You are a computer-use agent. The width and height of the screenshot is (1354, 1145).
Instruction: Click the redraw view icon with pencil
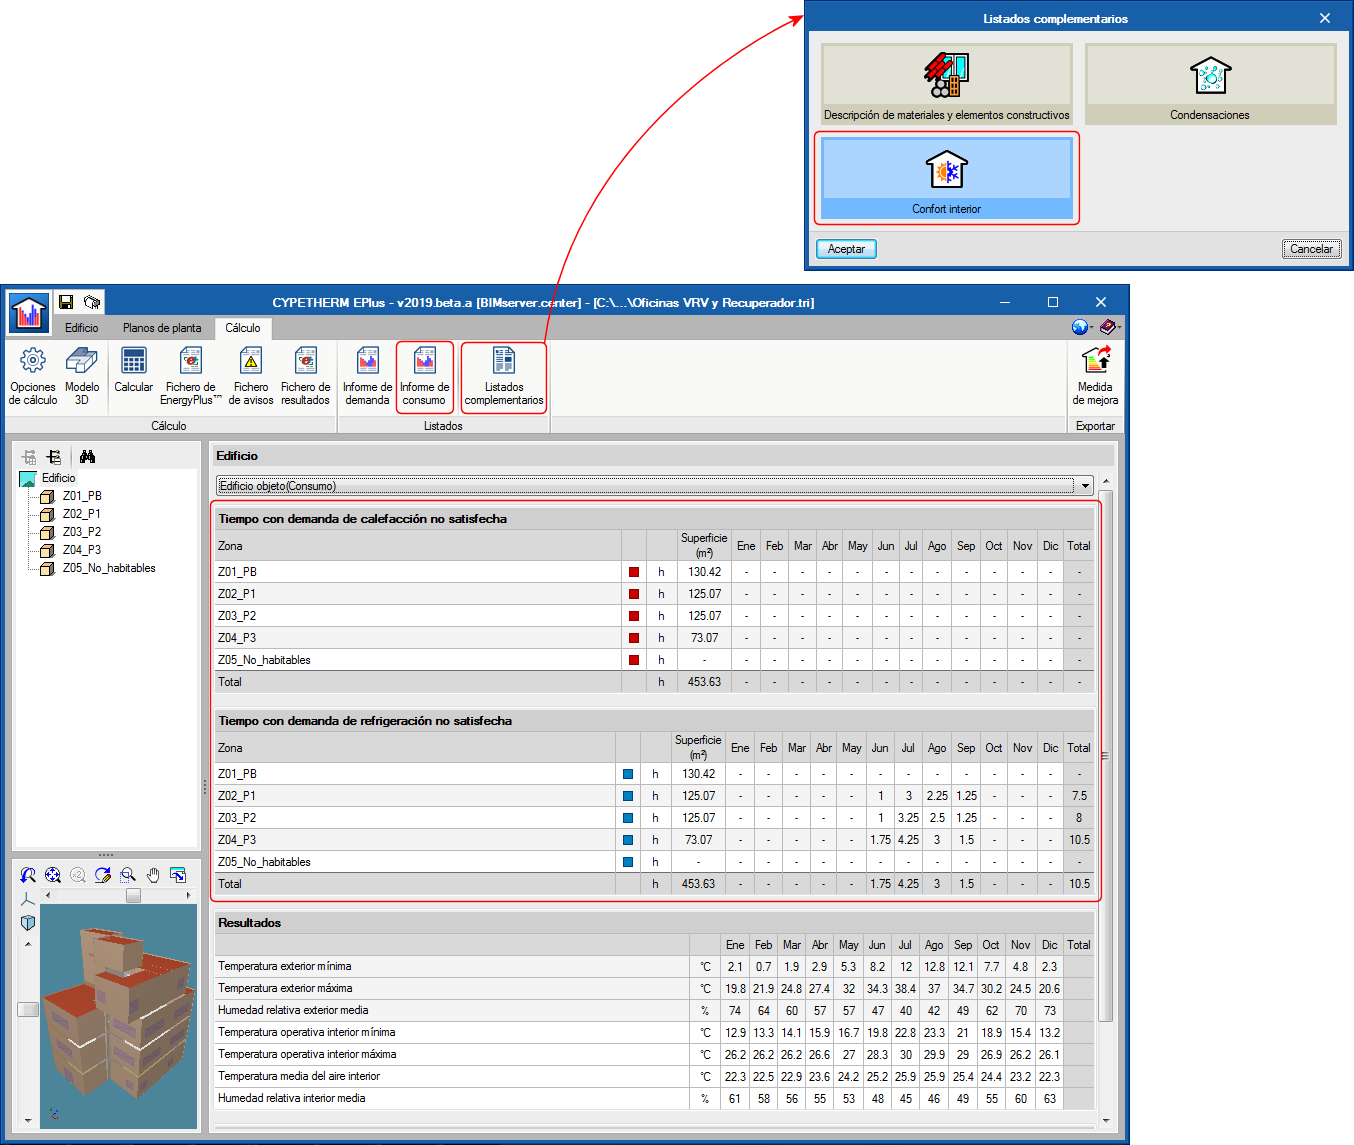click(103, 875)
